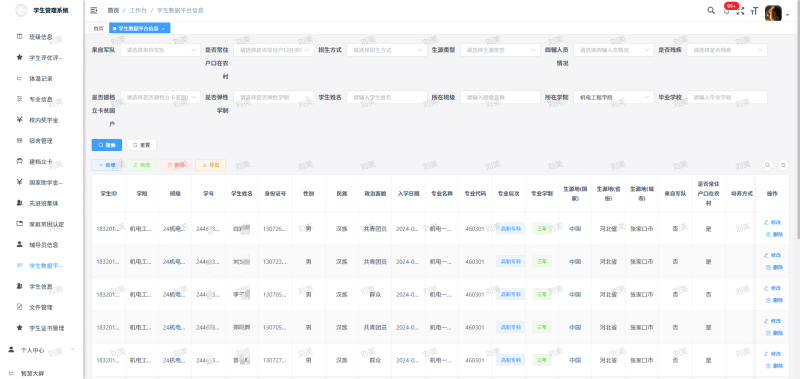Click the green 修改 toolbar button

click(x=141, y=165)
